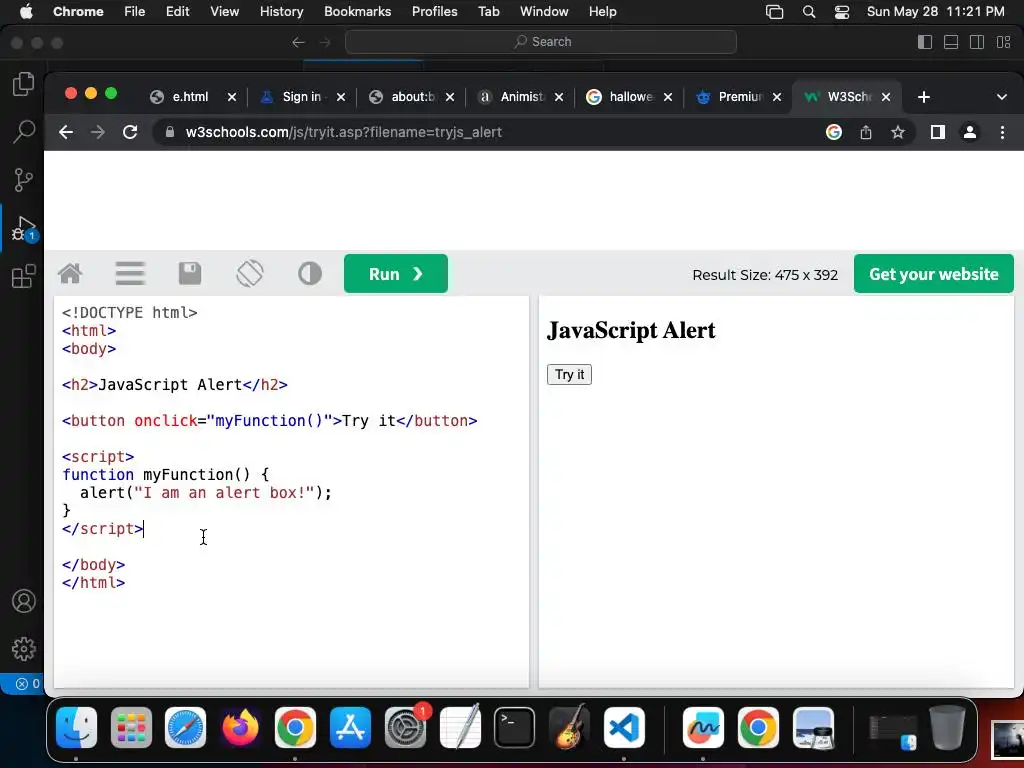Close the e.html tab

[232, 97]
